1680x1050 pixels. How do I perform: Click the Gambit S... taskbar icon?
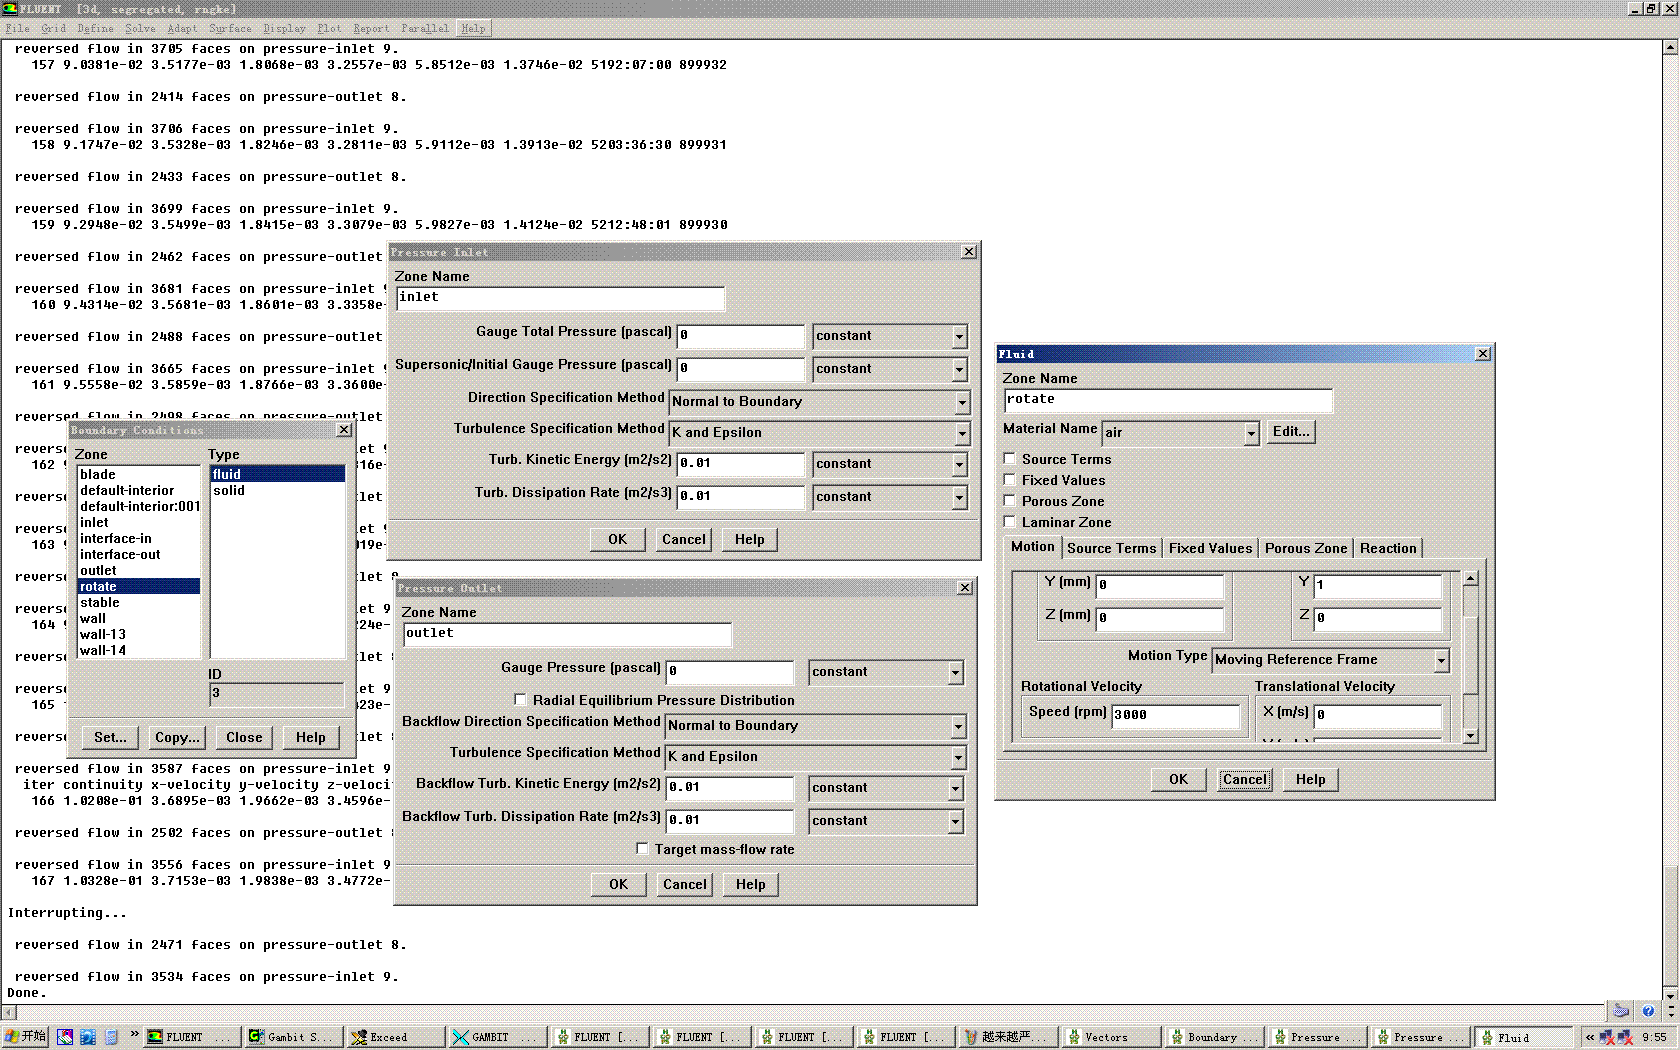point(292,1037)
